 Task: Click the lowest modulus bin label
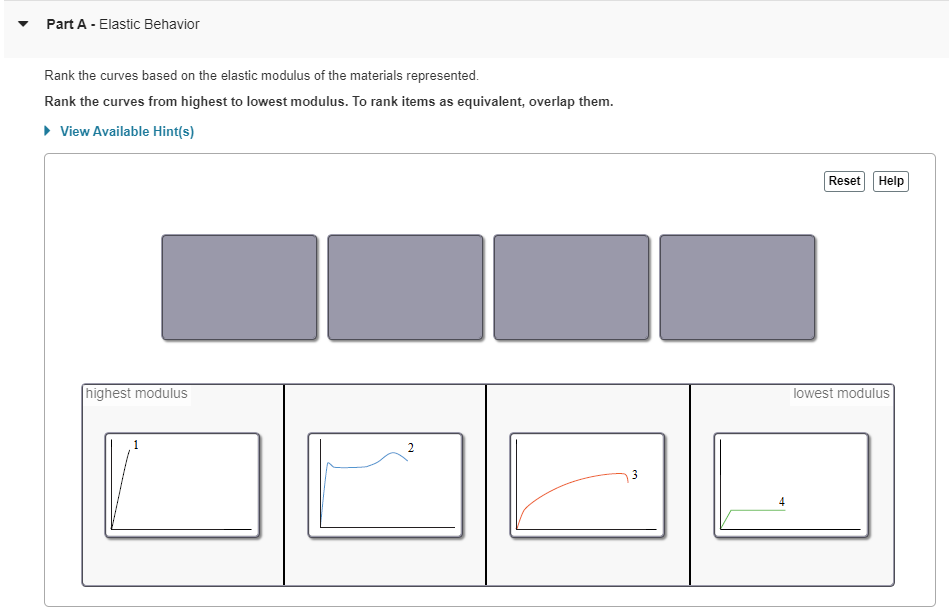pos(840,393)
